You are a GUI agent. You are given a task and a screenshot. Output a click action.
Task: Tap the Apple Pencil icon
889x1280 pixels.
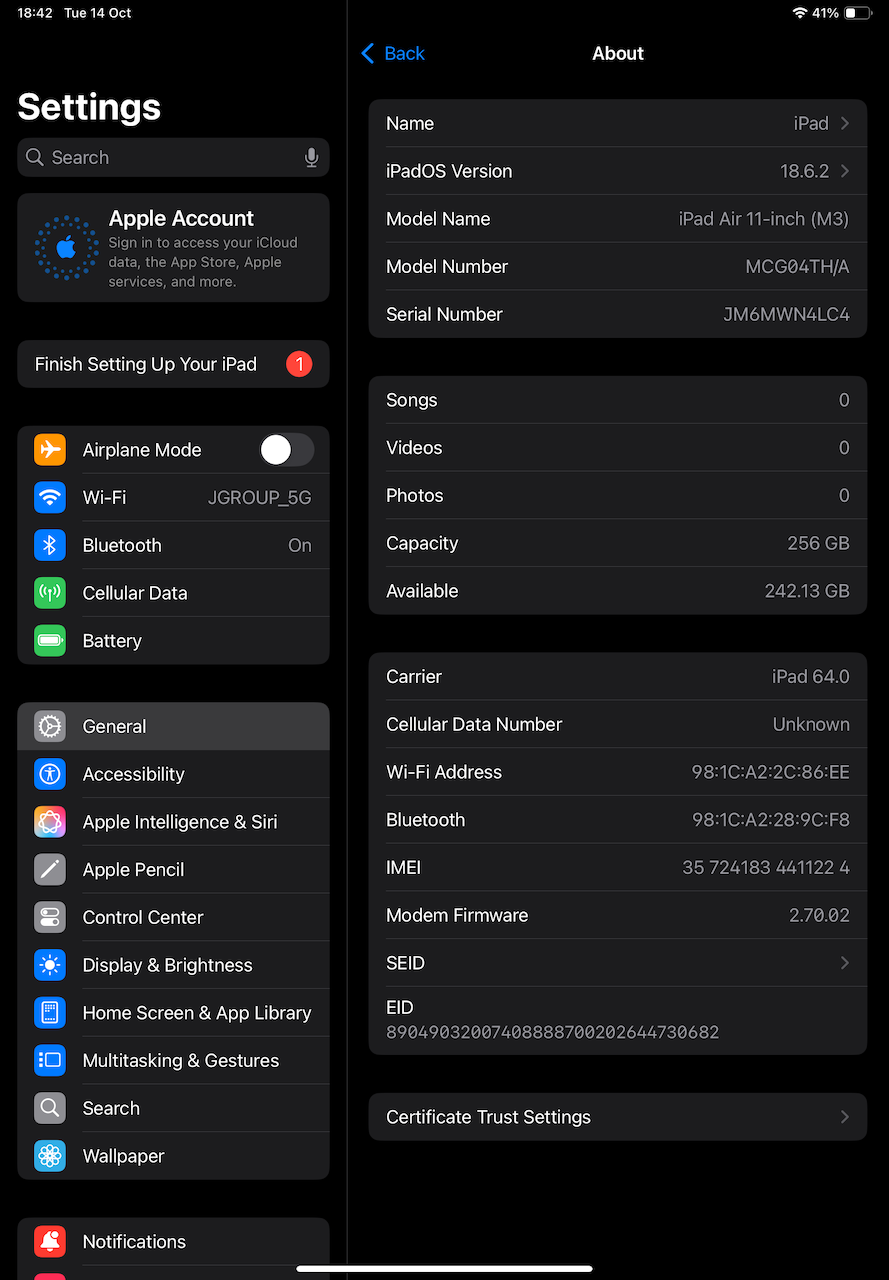50,870
